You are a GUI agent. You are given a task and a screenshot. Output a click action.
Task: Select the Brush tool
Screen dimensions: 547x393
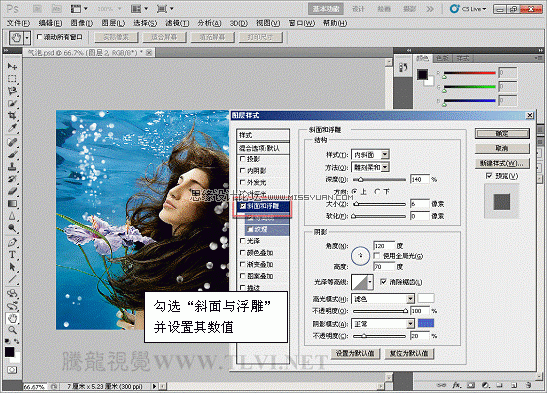12,154
